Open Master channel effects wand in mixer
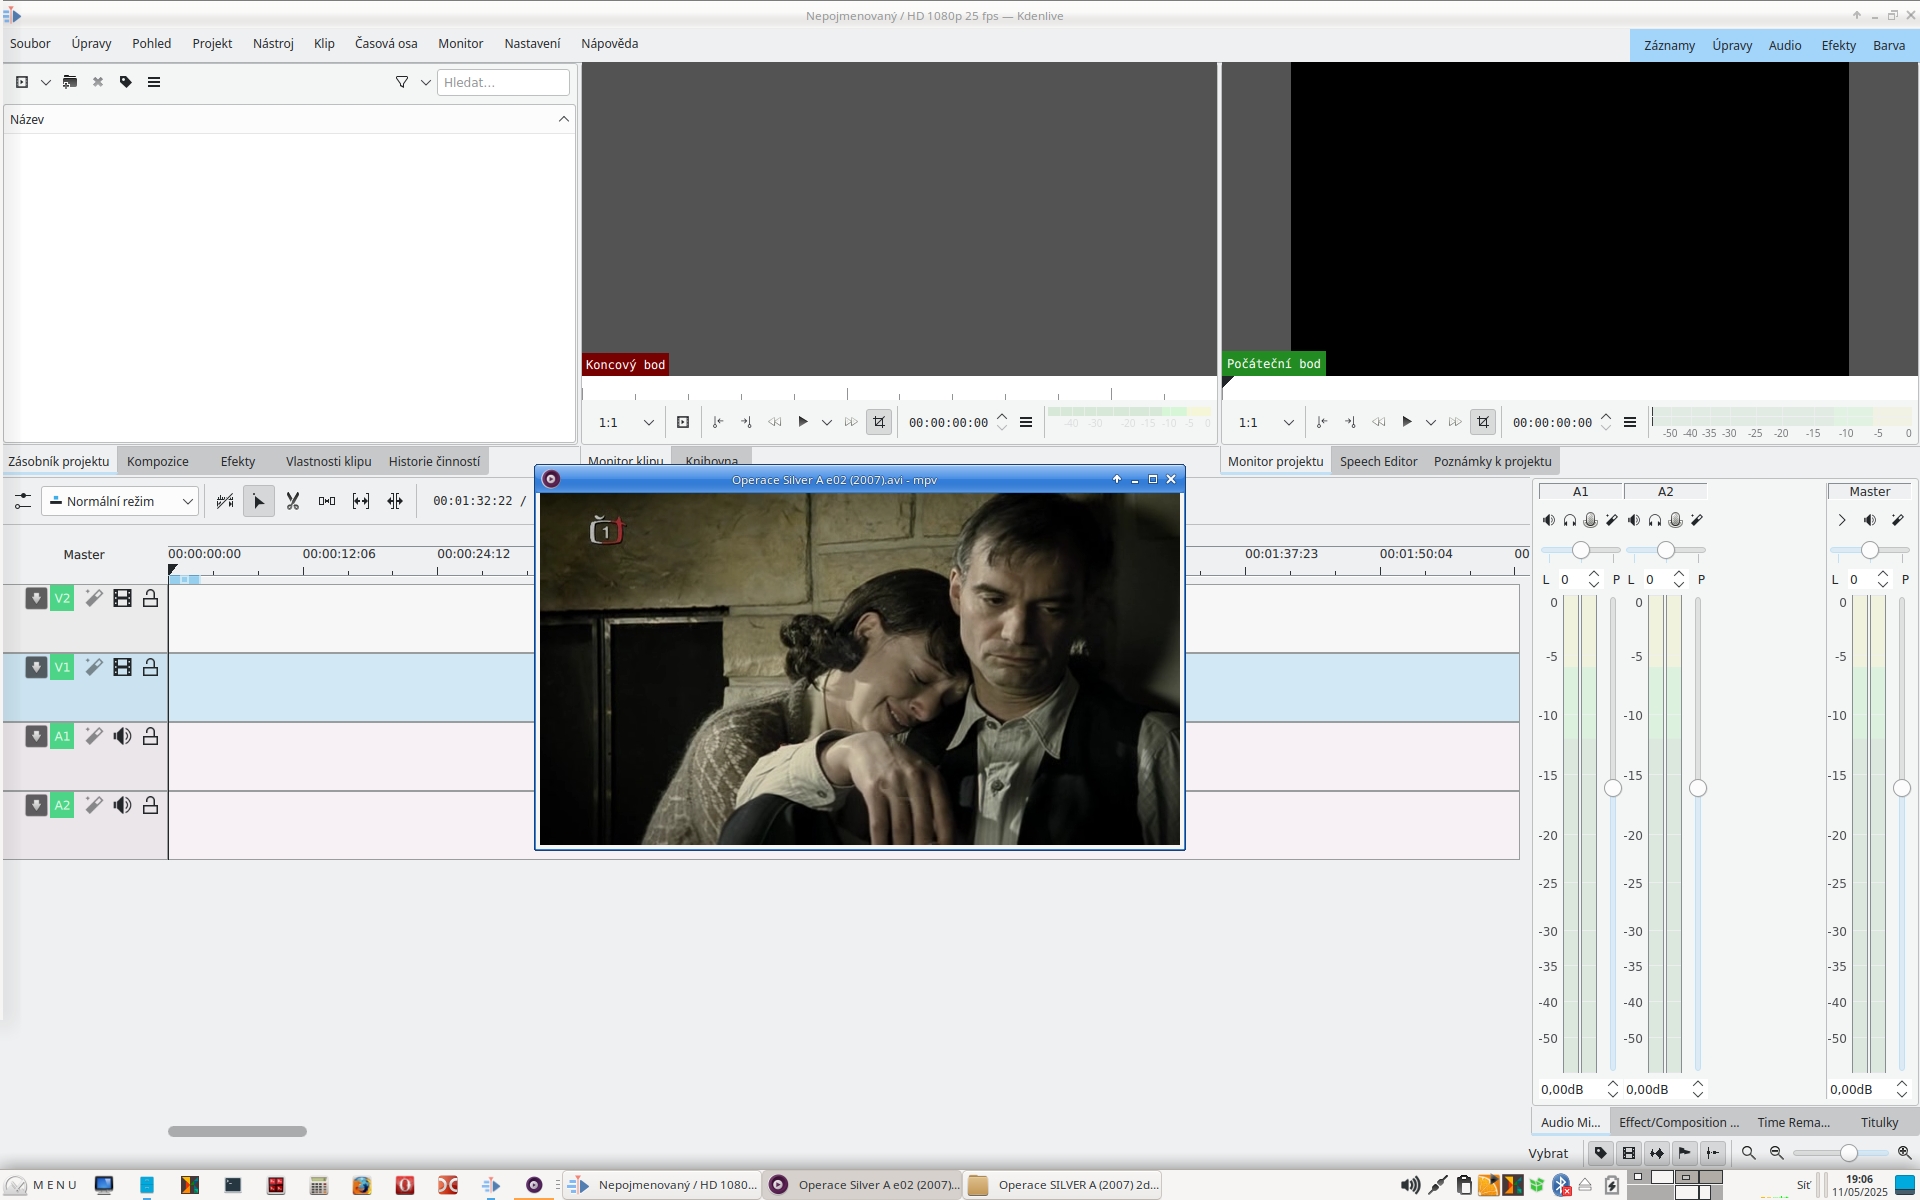Screen dimensions: 1920x1200 (x=1898, y=520)
